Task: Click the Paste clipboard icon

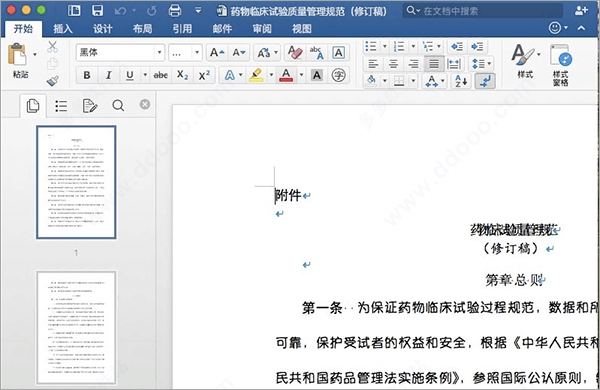Action: pos(17,55)
